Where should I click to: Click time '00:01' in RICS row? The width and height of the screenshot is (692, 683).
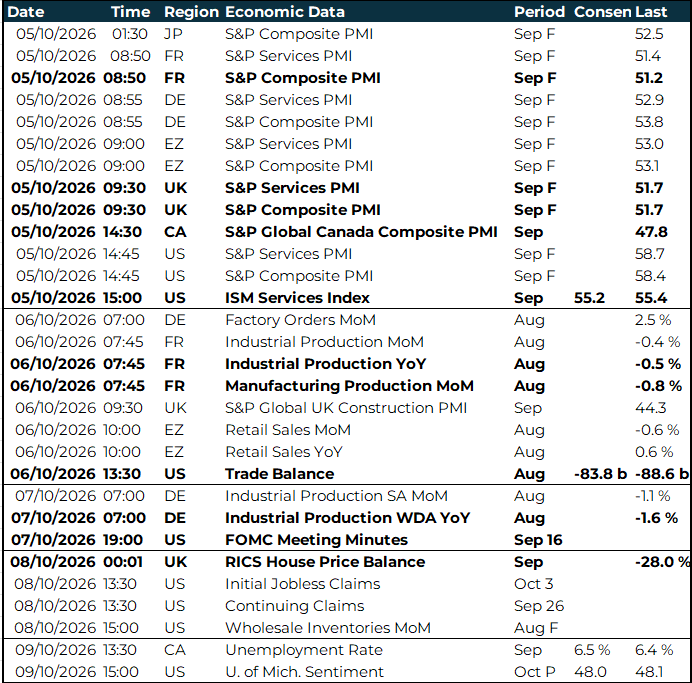[123, 562]
